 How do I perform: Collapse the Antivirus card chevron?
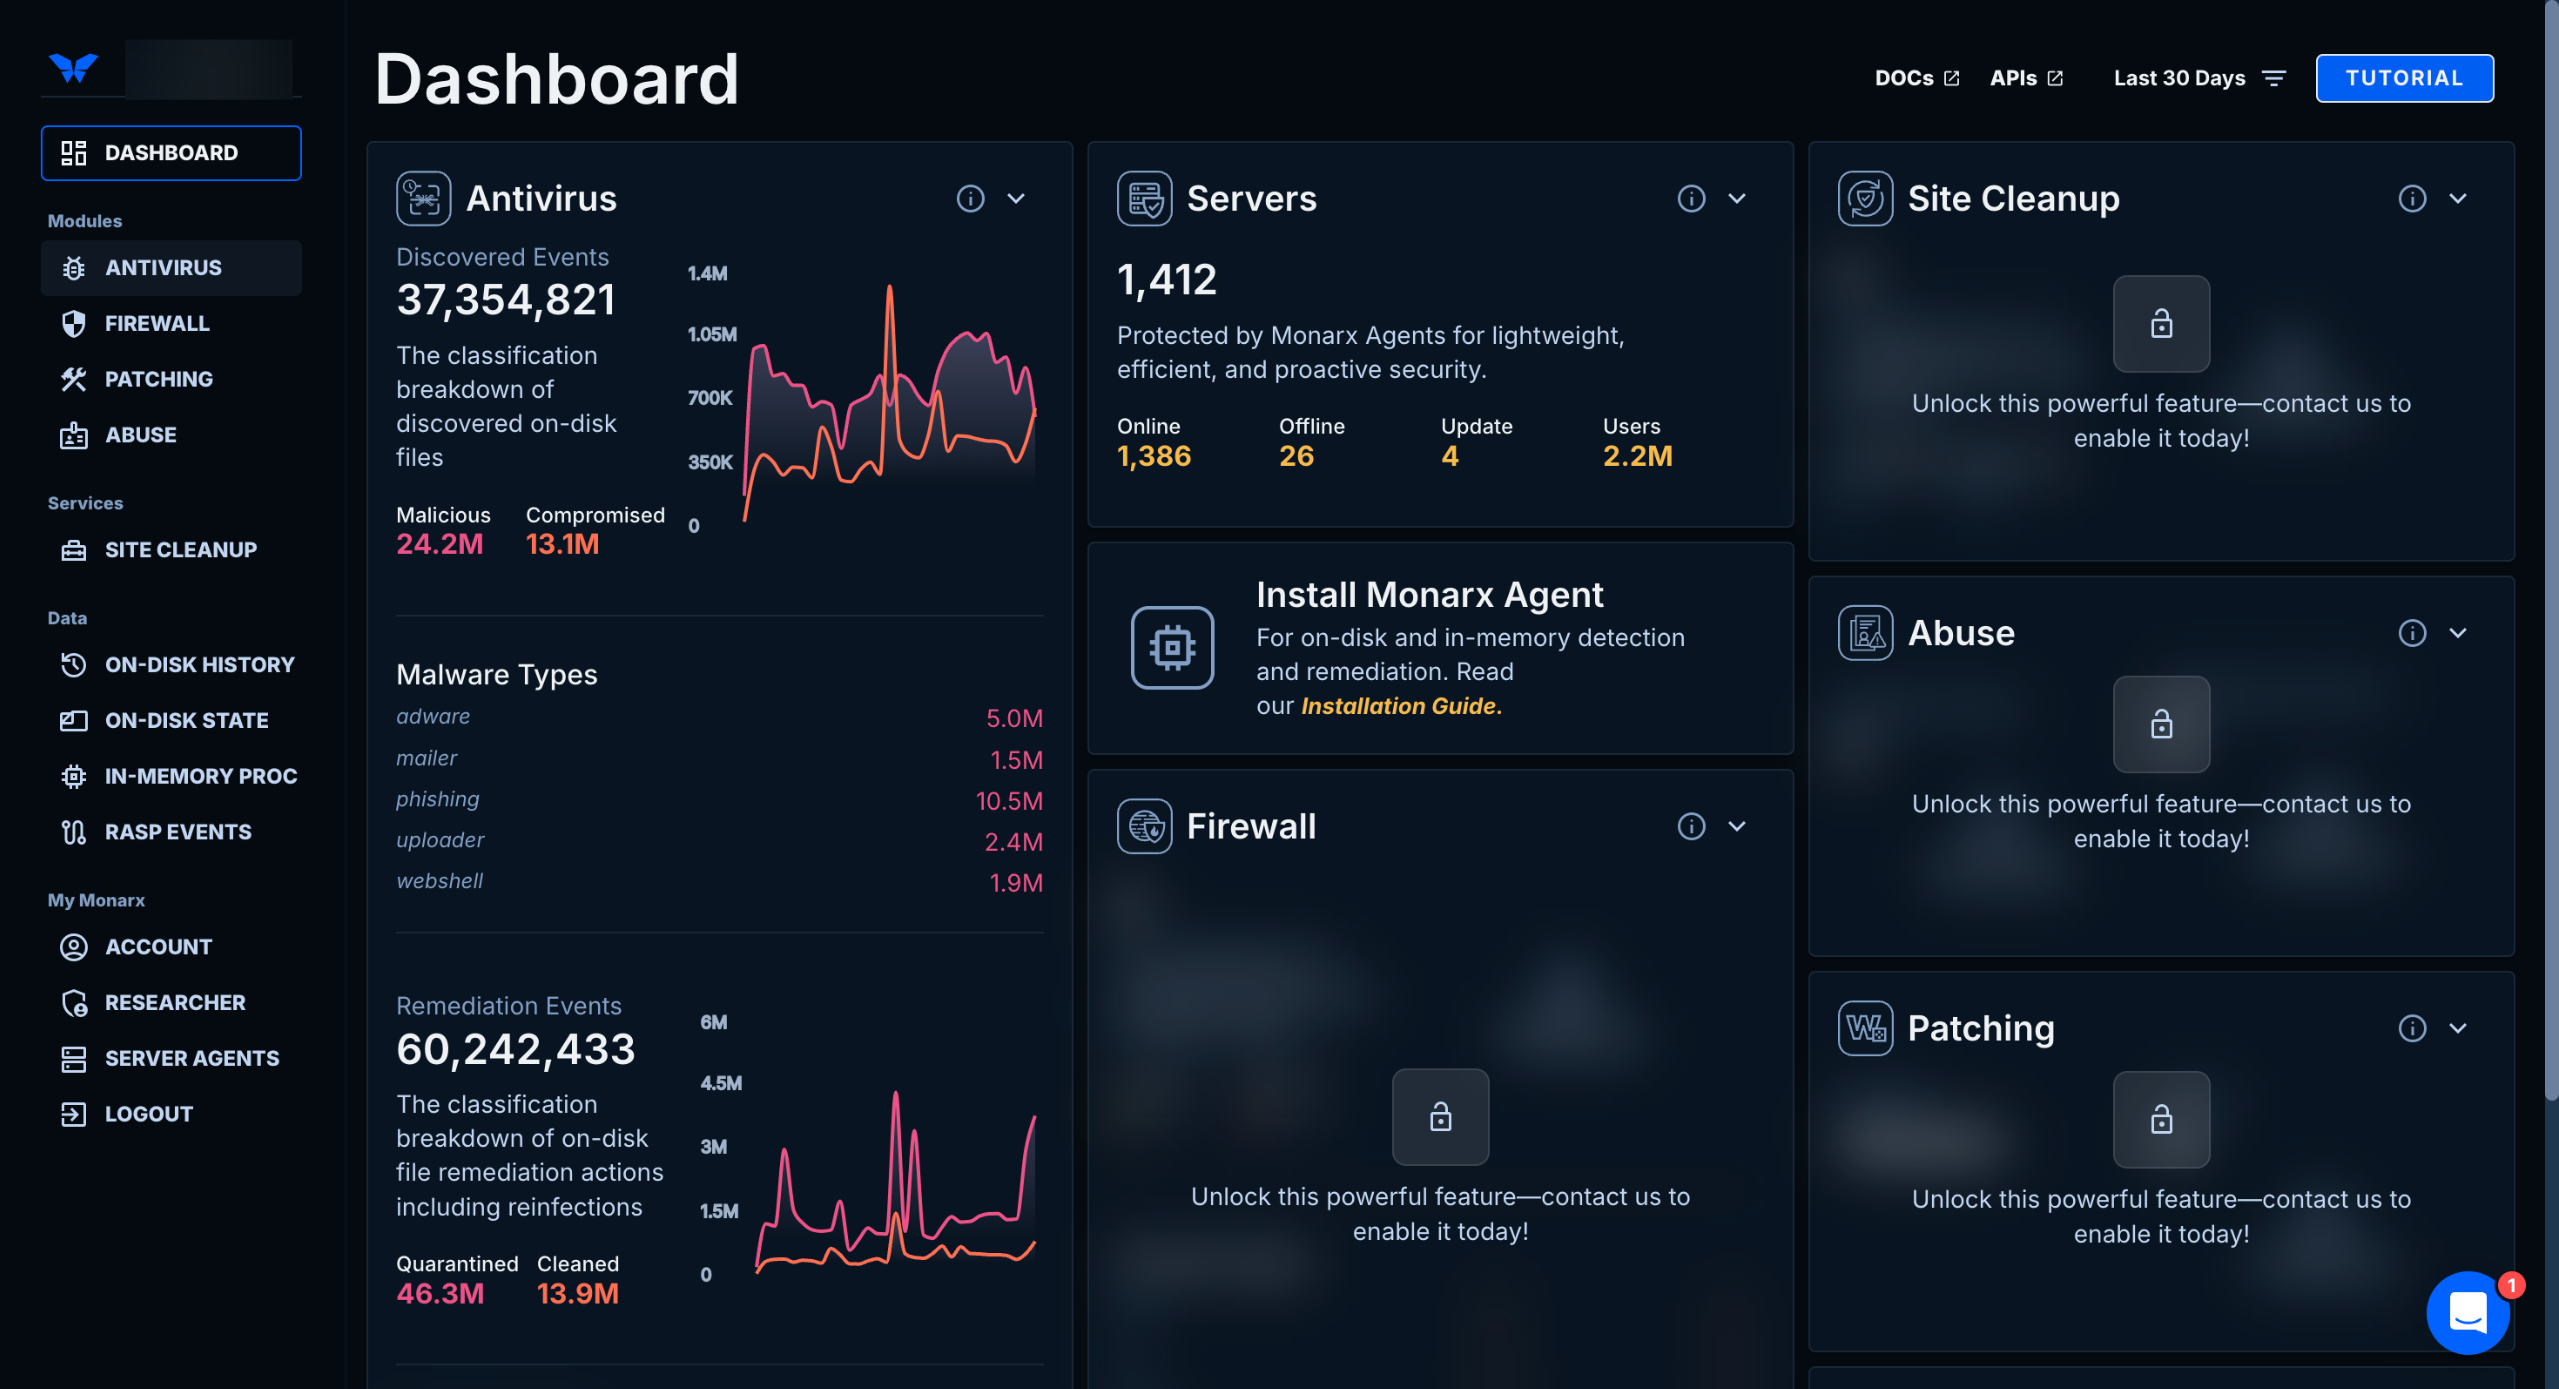click(x=1016, y=198)
